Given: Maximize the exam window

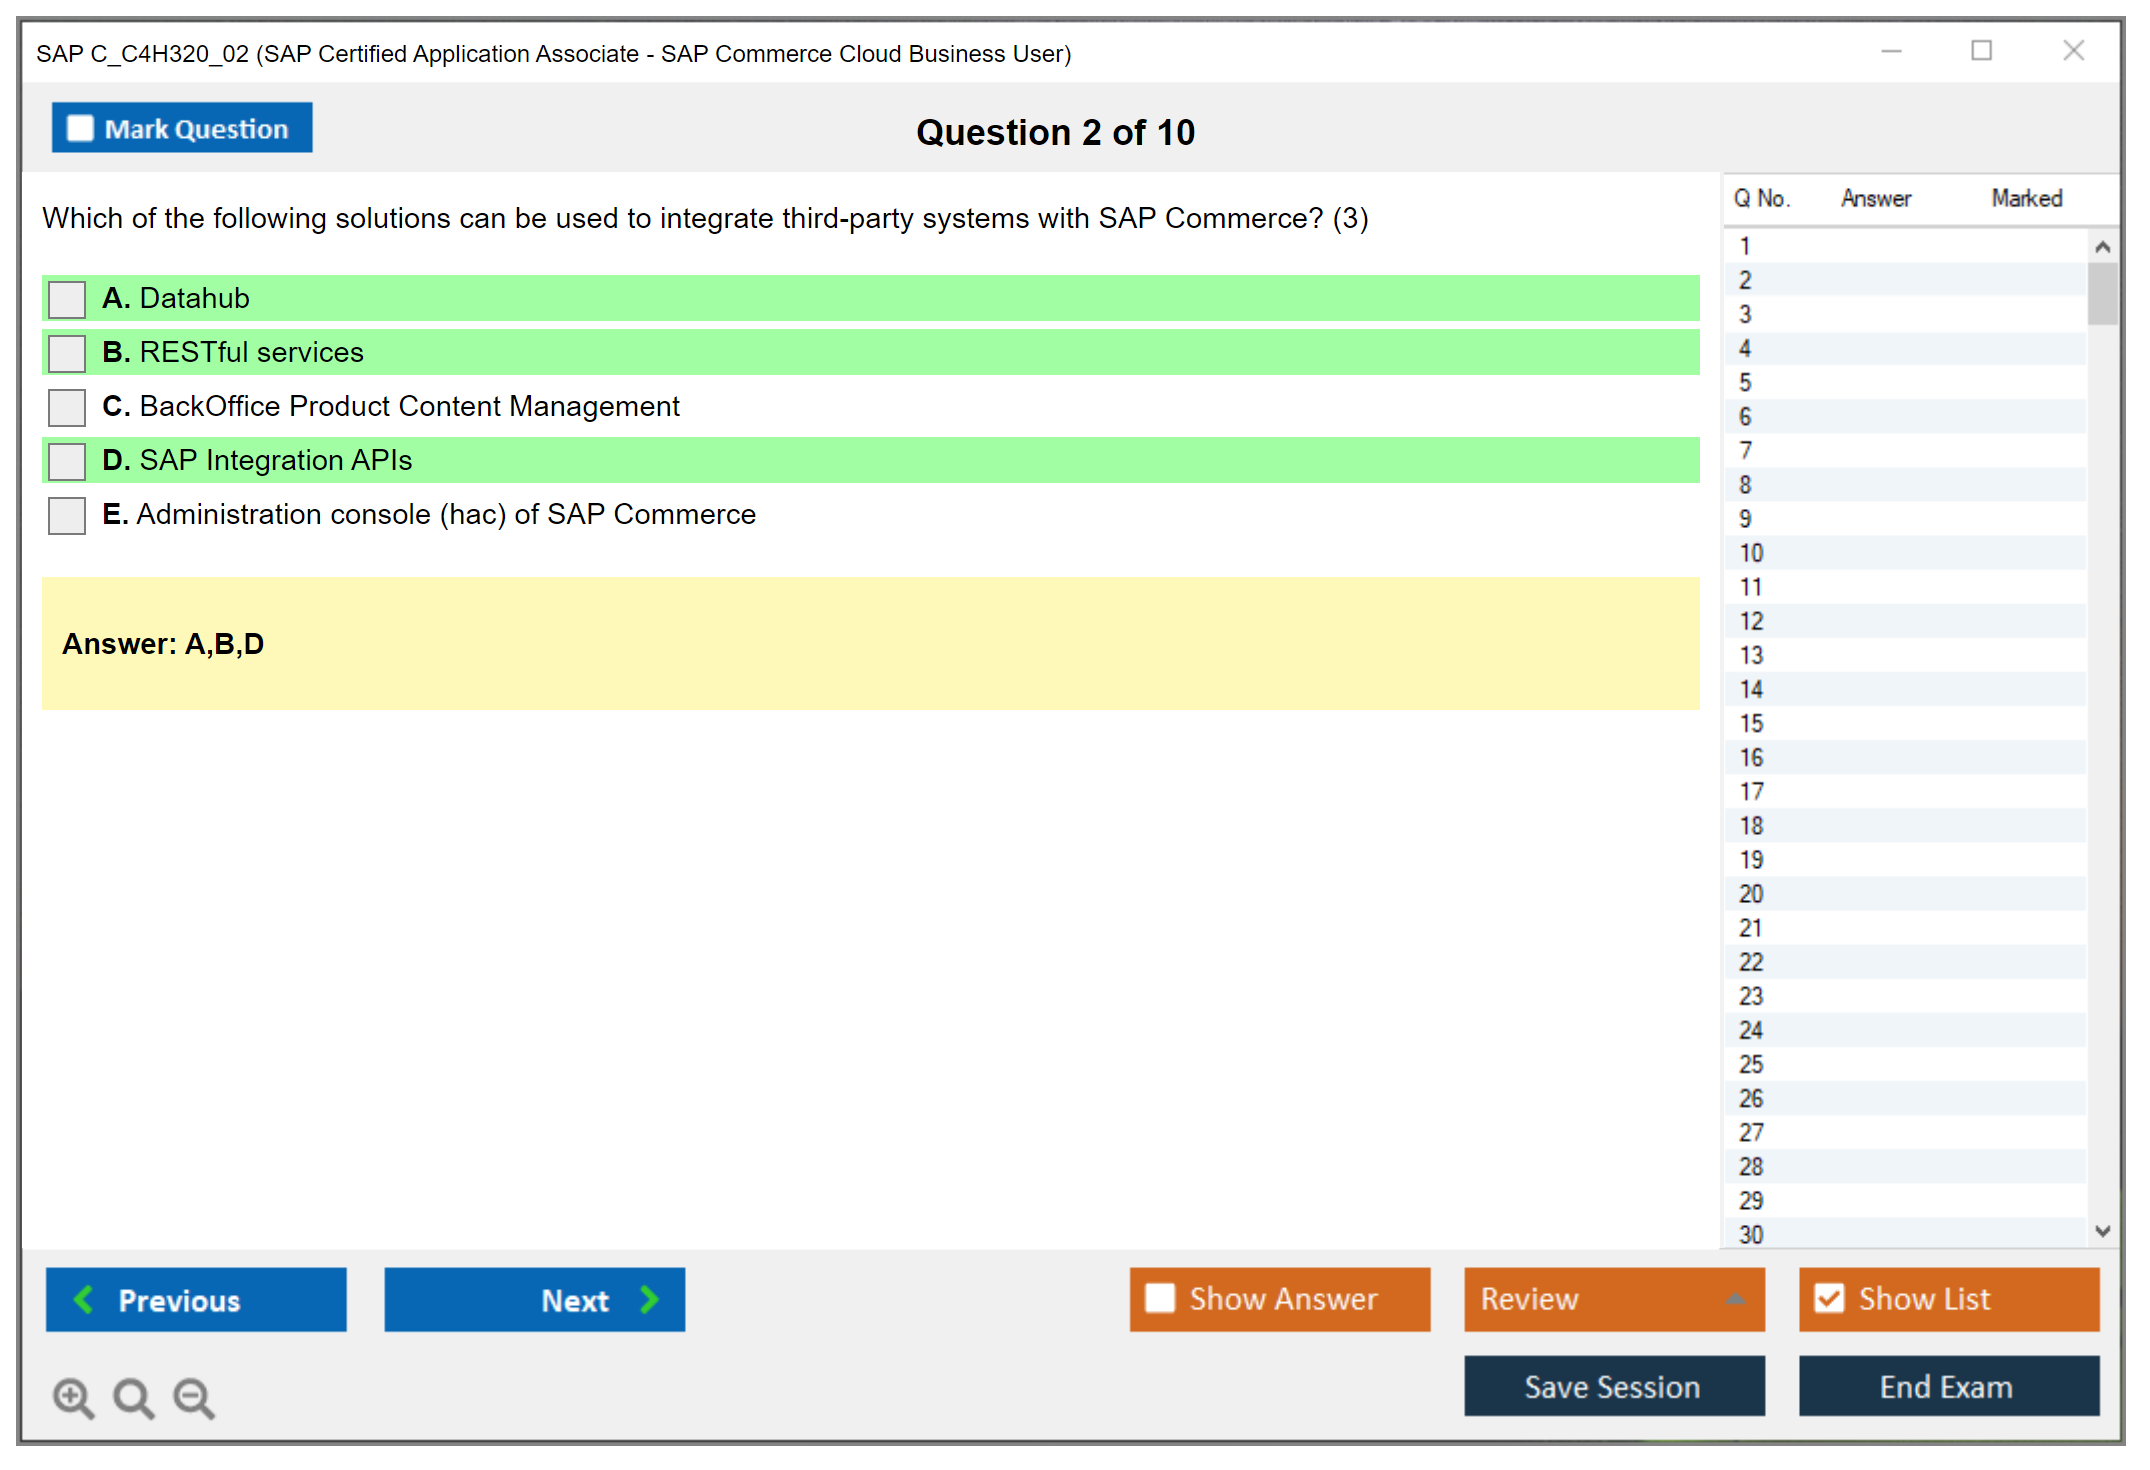Looking at the screenshot, I should (1981, 51).
